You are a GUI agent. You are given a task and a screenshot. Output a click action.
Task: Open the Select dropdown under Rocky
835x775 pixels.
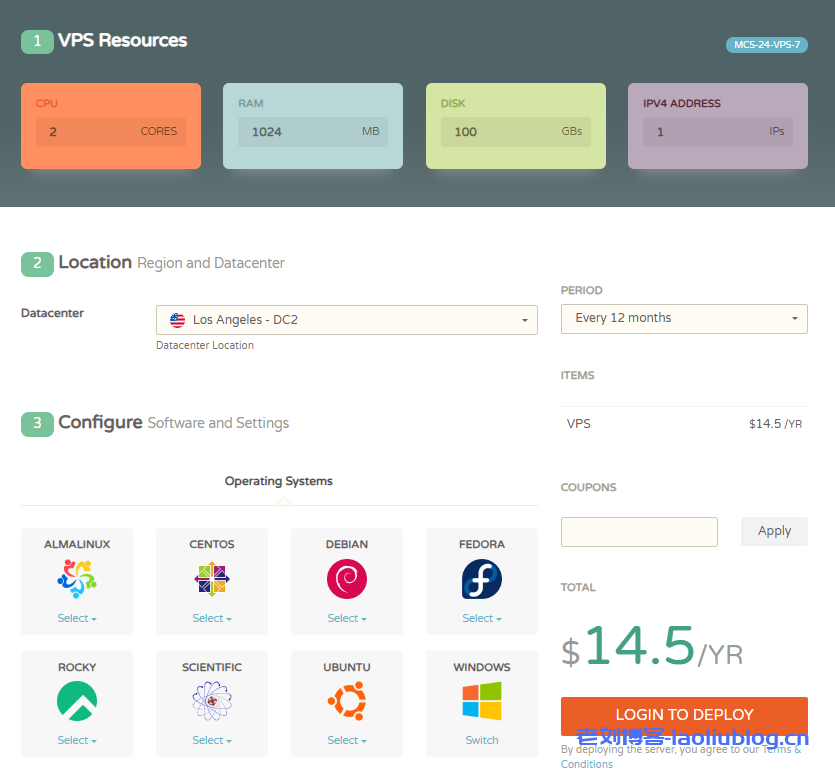(76, 739)
